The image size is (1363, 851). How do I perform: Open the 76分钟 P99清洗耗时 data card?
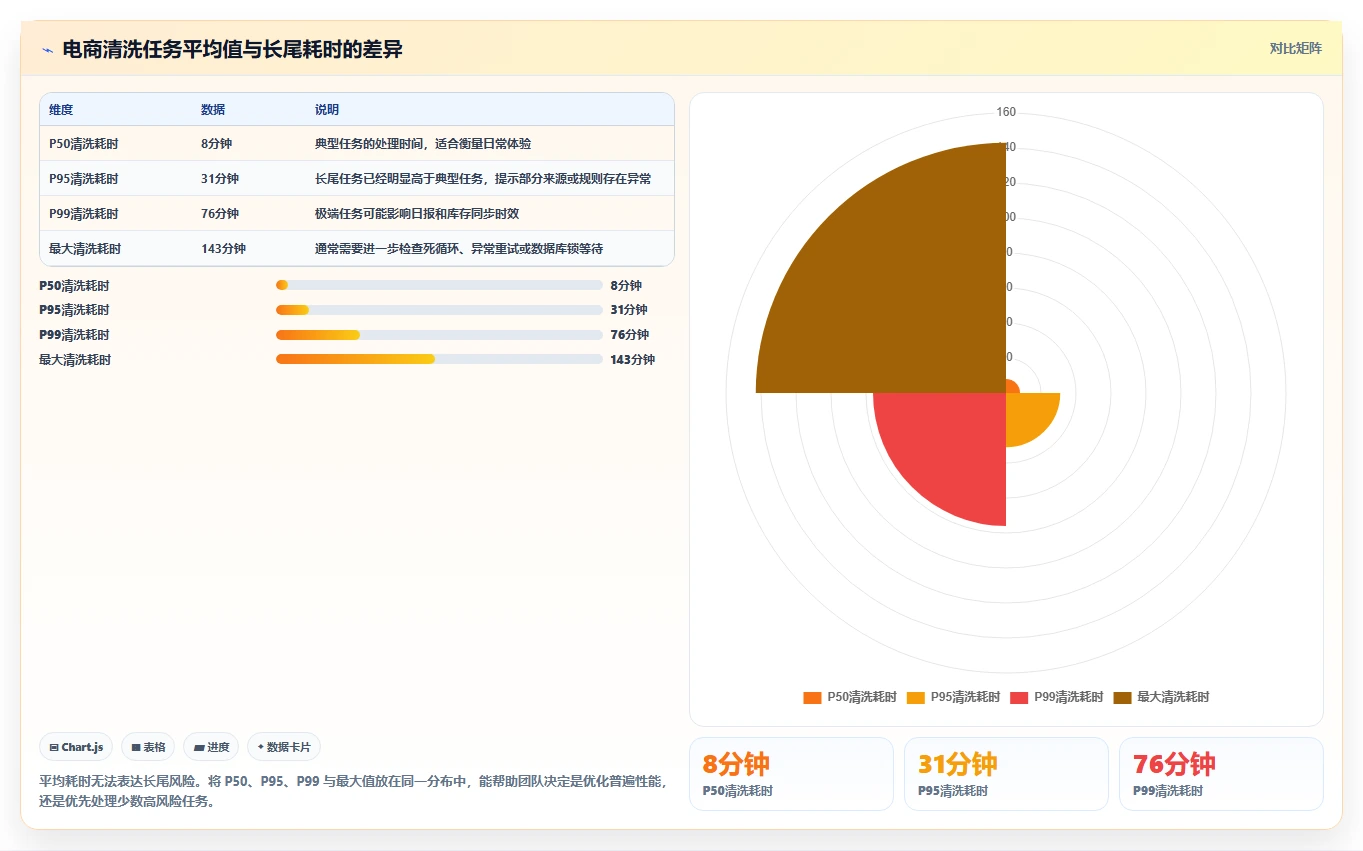point(1221,774)
